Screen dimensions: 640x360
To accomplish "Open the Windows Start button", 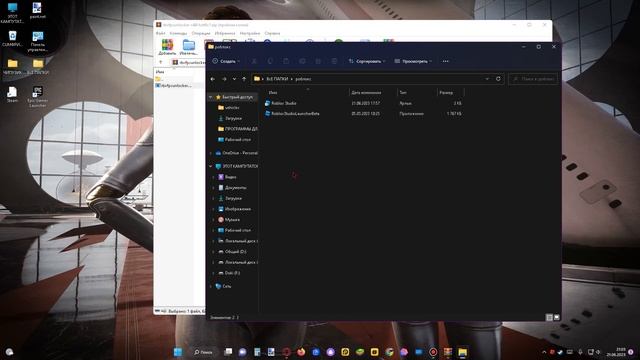I will [x=178, y=352].
